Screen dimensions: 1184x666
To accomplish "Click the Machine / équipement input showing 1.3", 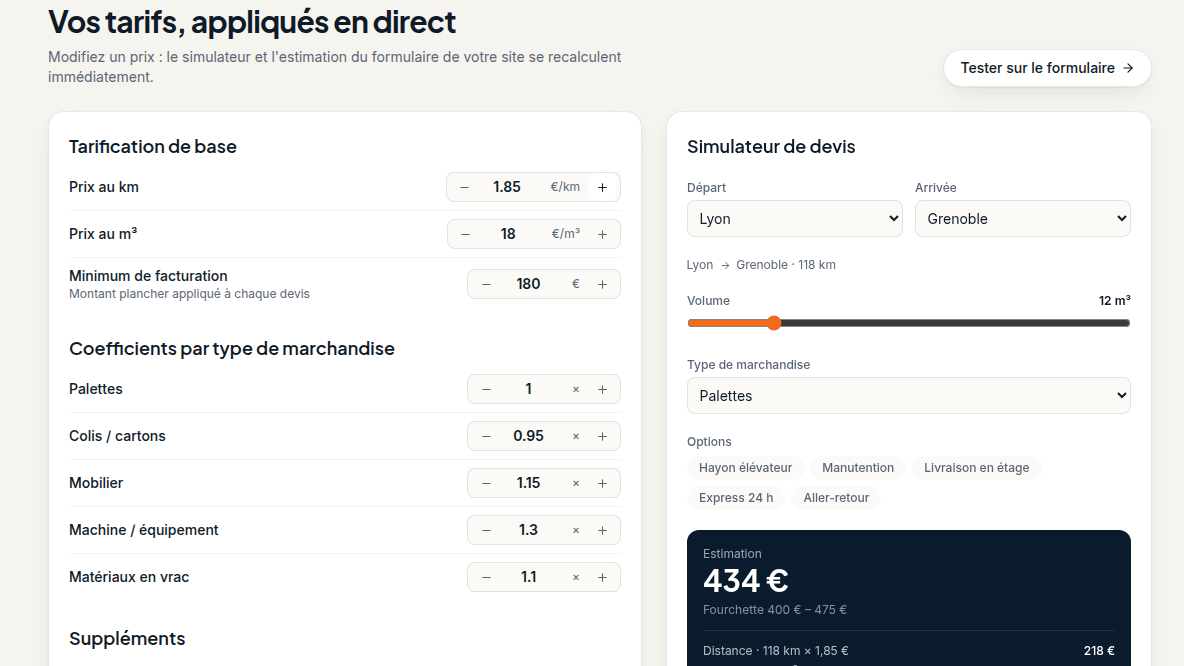I will tap(529, 530).
